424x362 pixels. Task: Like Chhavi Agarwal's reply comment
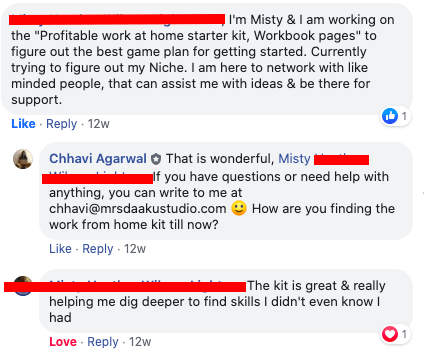(60, 249)
